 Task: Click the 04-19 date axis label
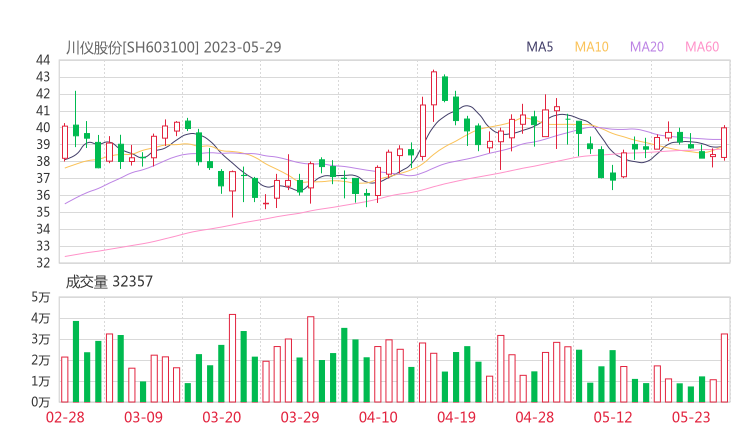click(456, 417)
